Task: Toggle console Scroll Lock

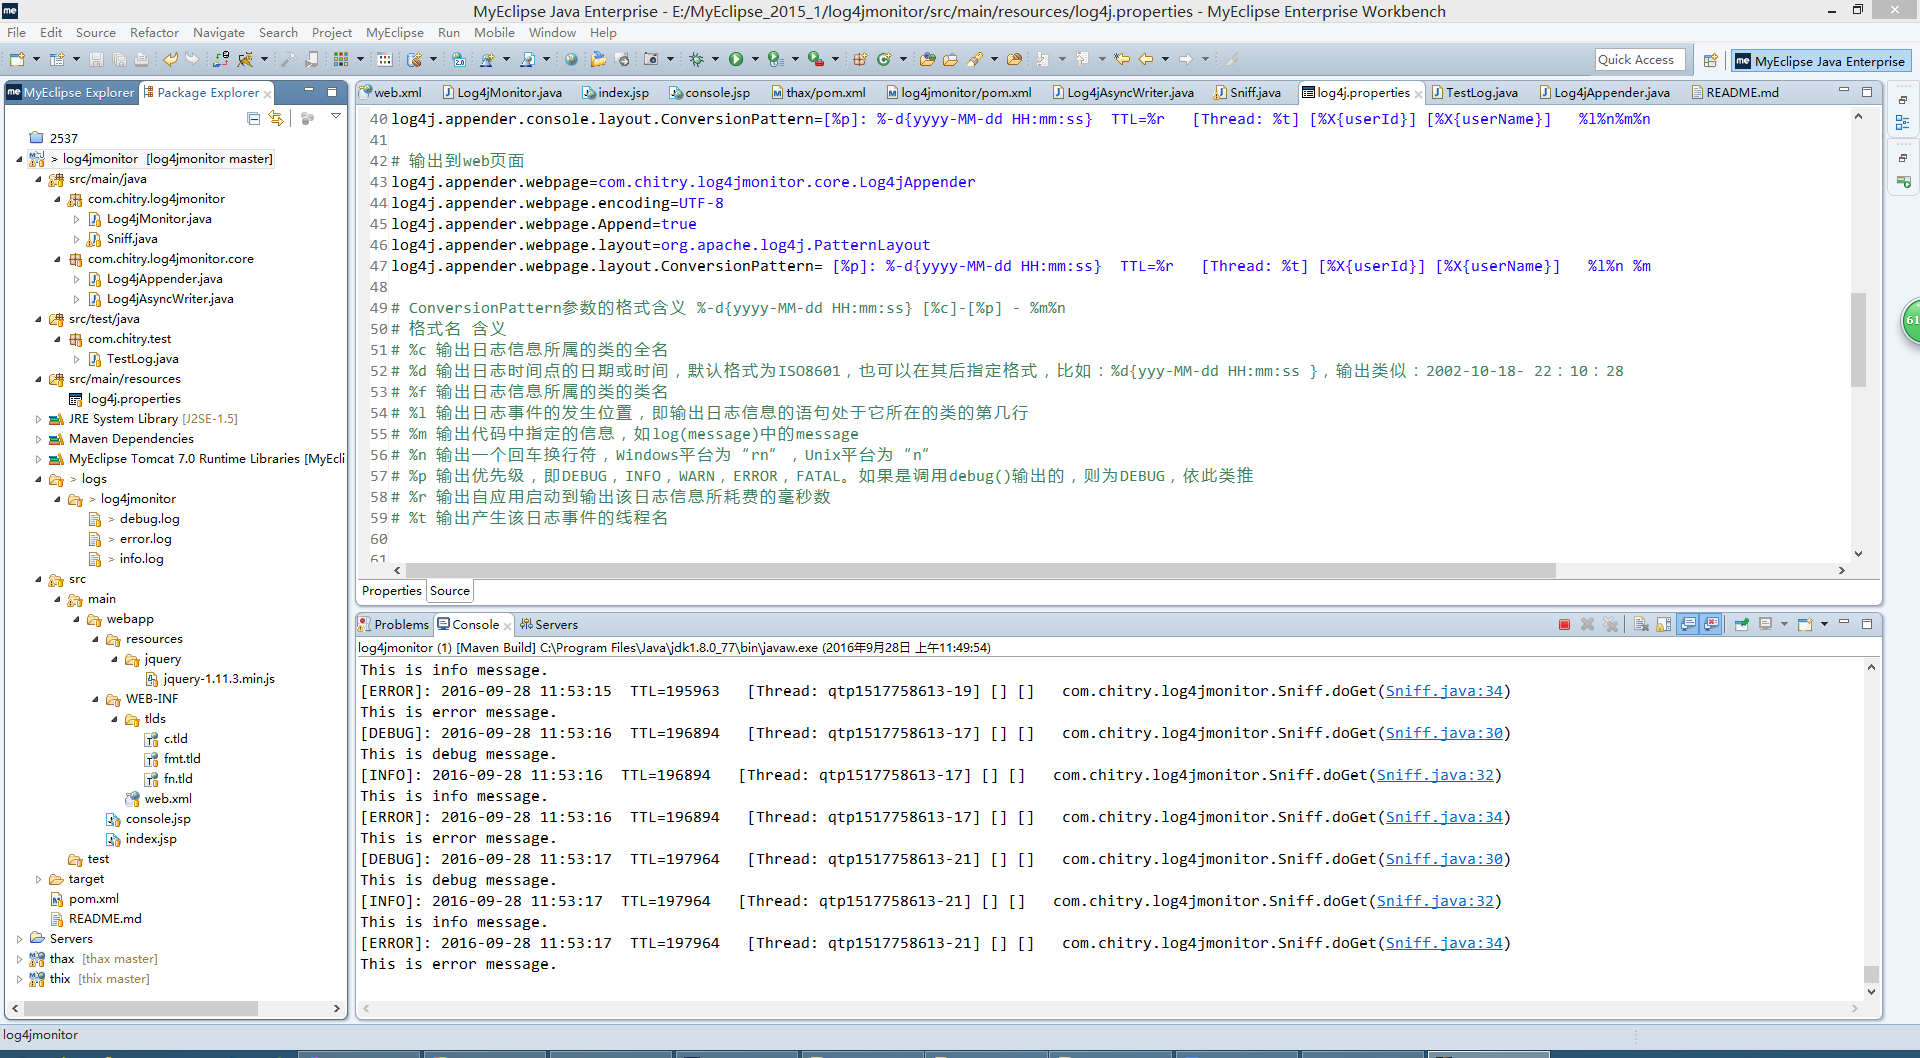Action: click(x=1663, y=624)
